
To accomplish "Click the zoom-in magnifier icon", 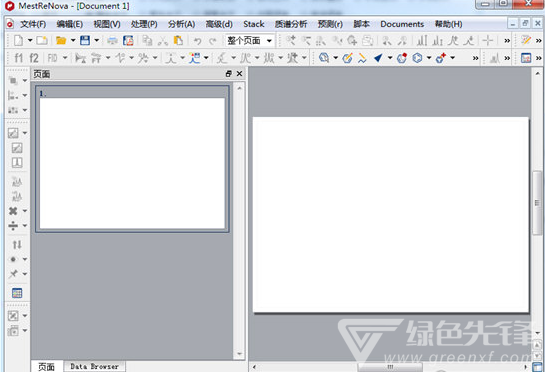I will click(291, 41).
